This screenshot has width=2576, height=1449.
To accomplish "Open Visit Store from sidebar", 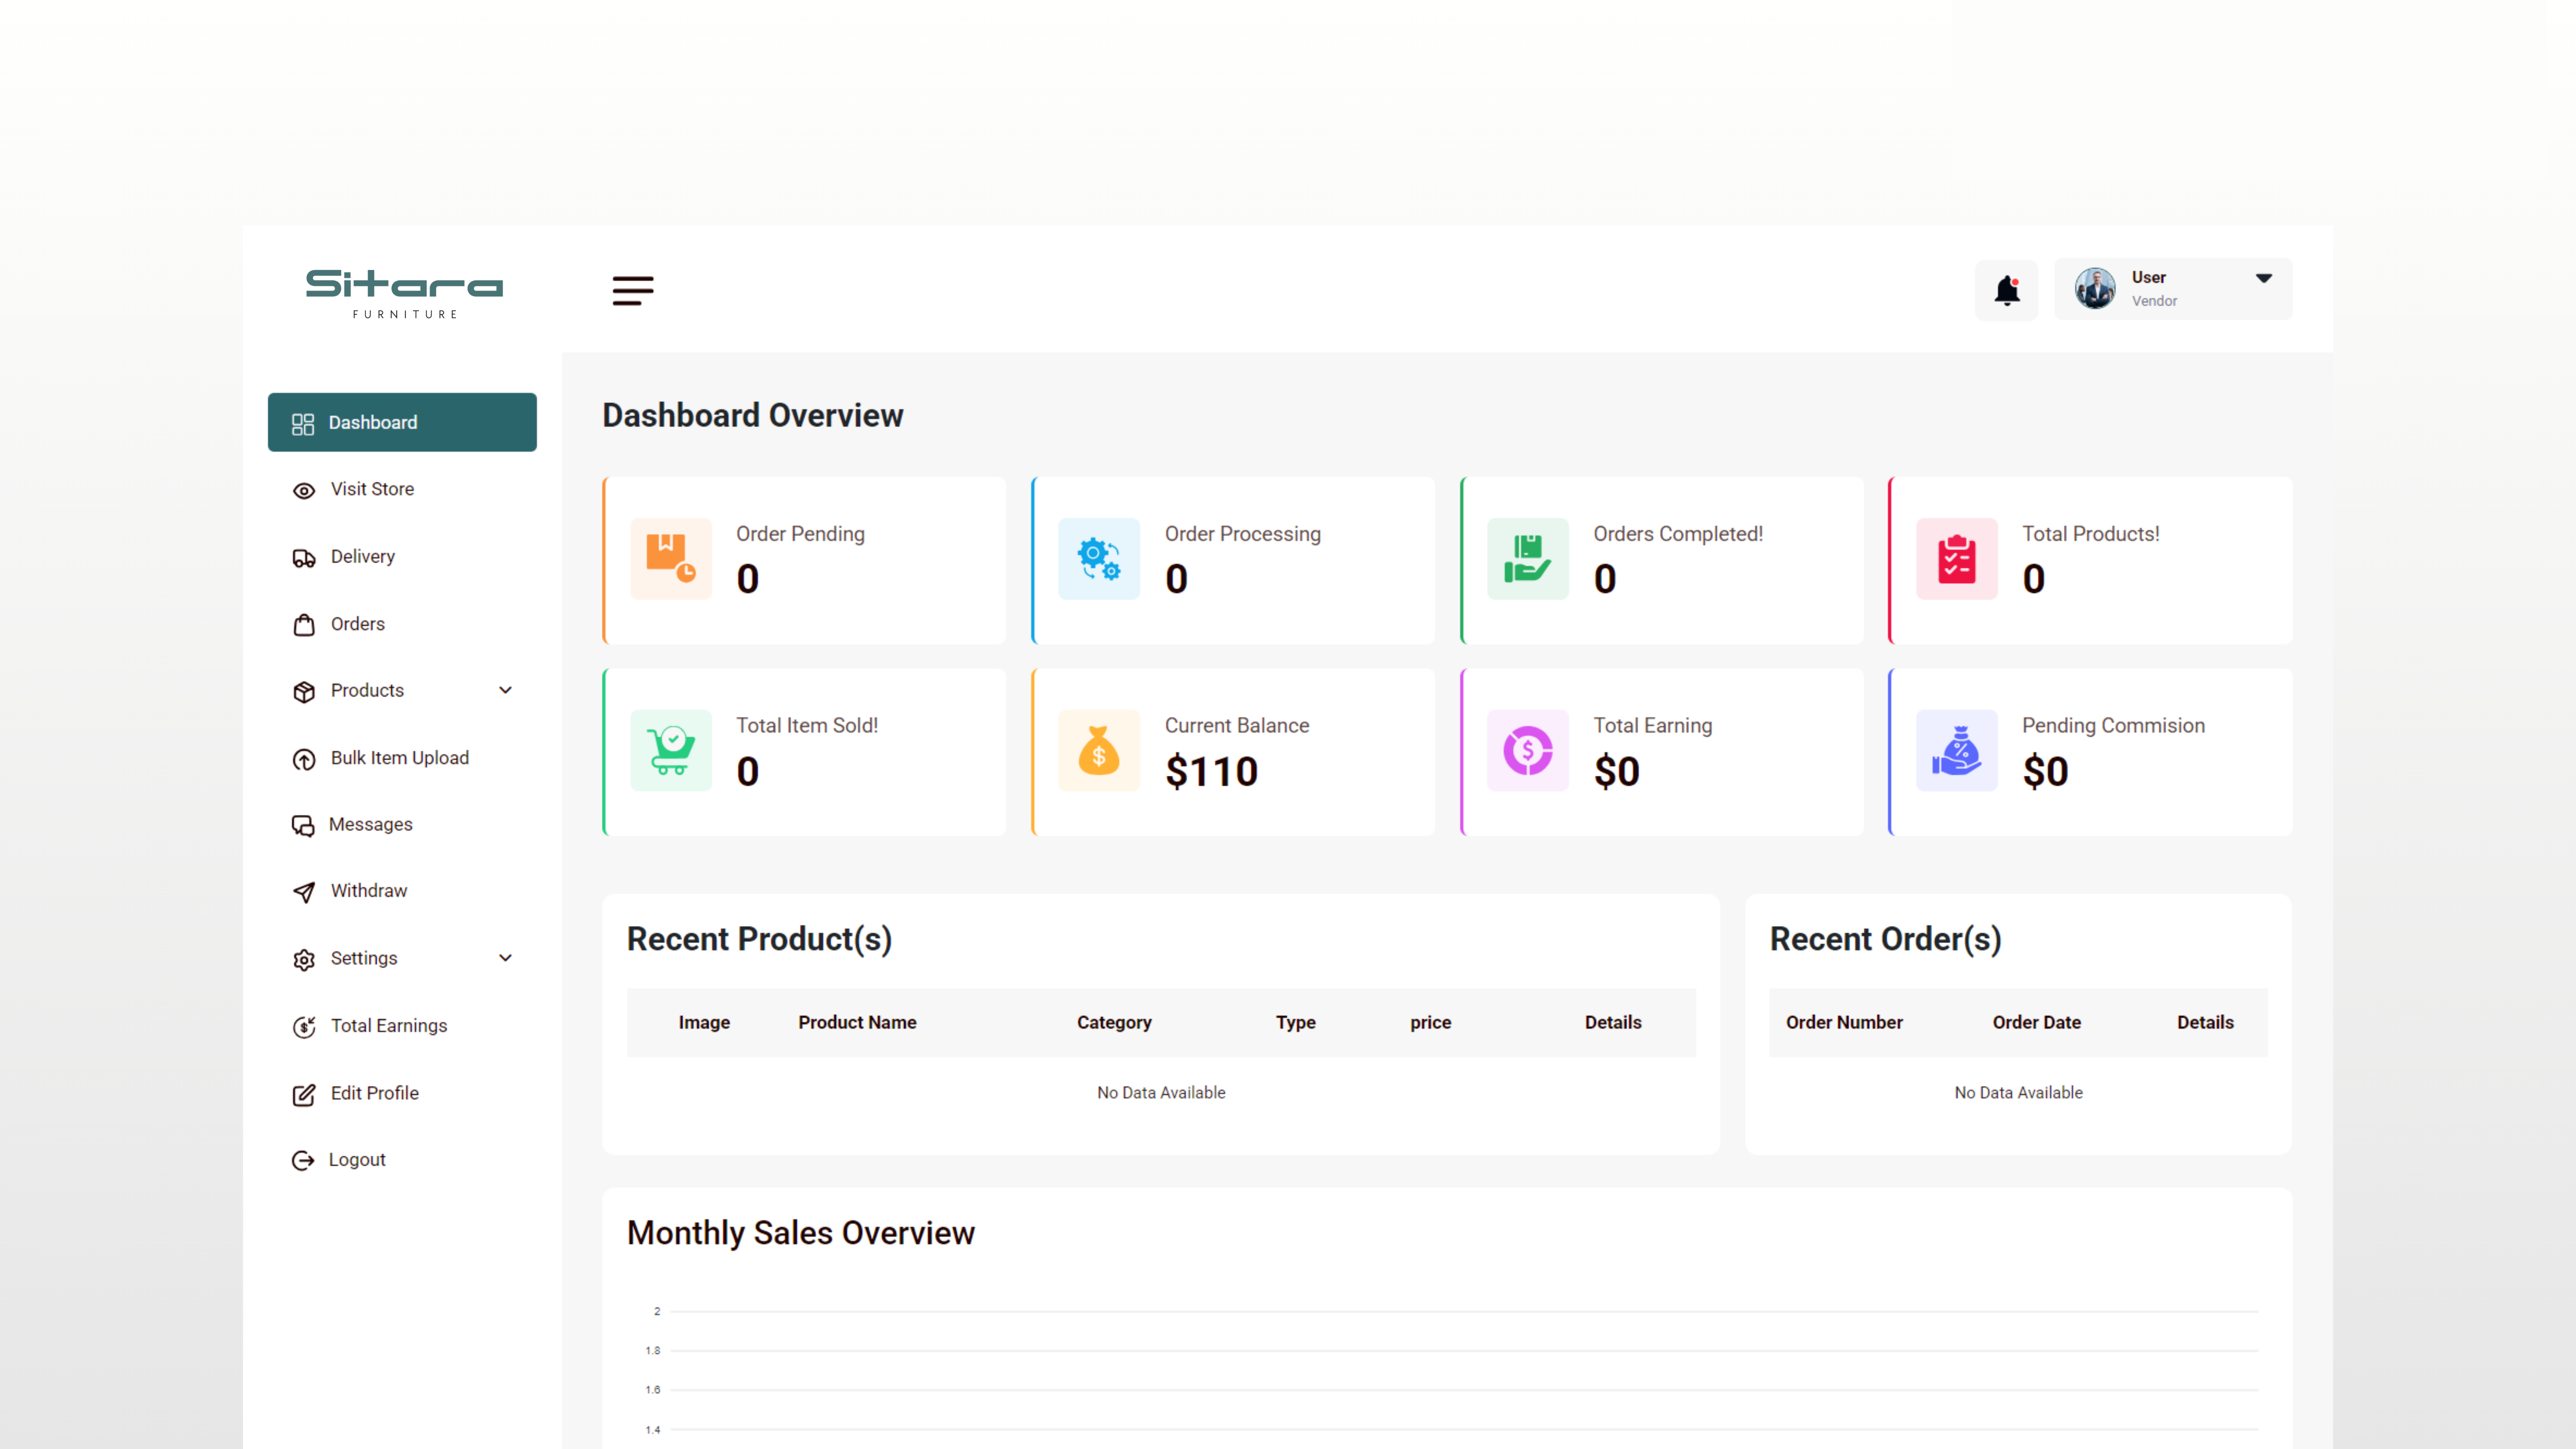I will click(x=372, y=489).
